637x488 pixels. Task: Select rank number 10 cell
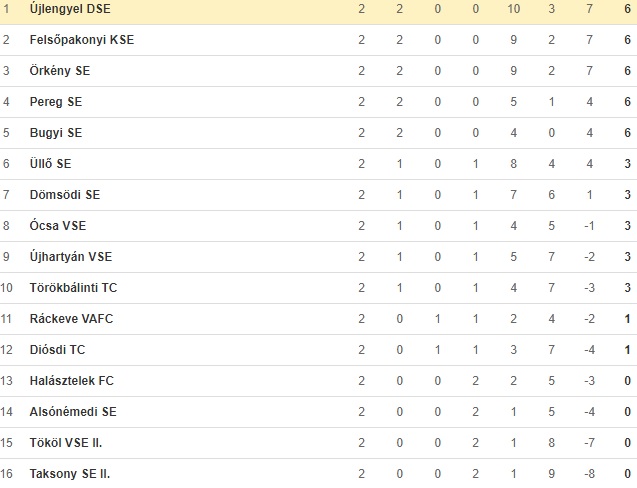click(6, 288)
